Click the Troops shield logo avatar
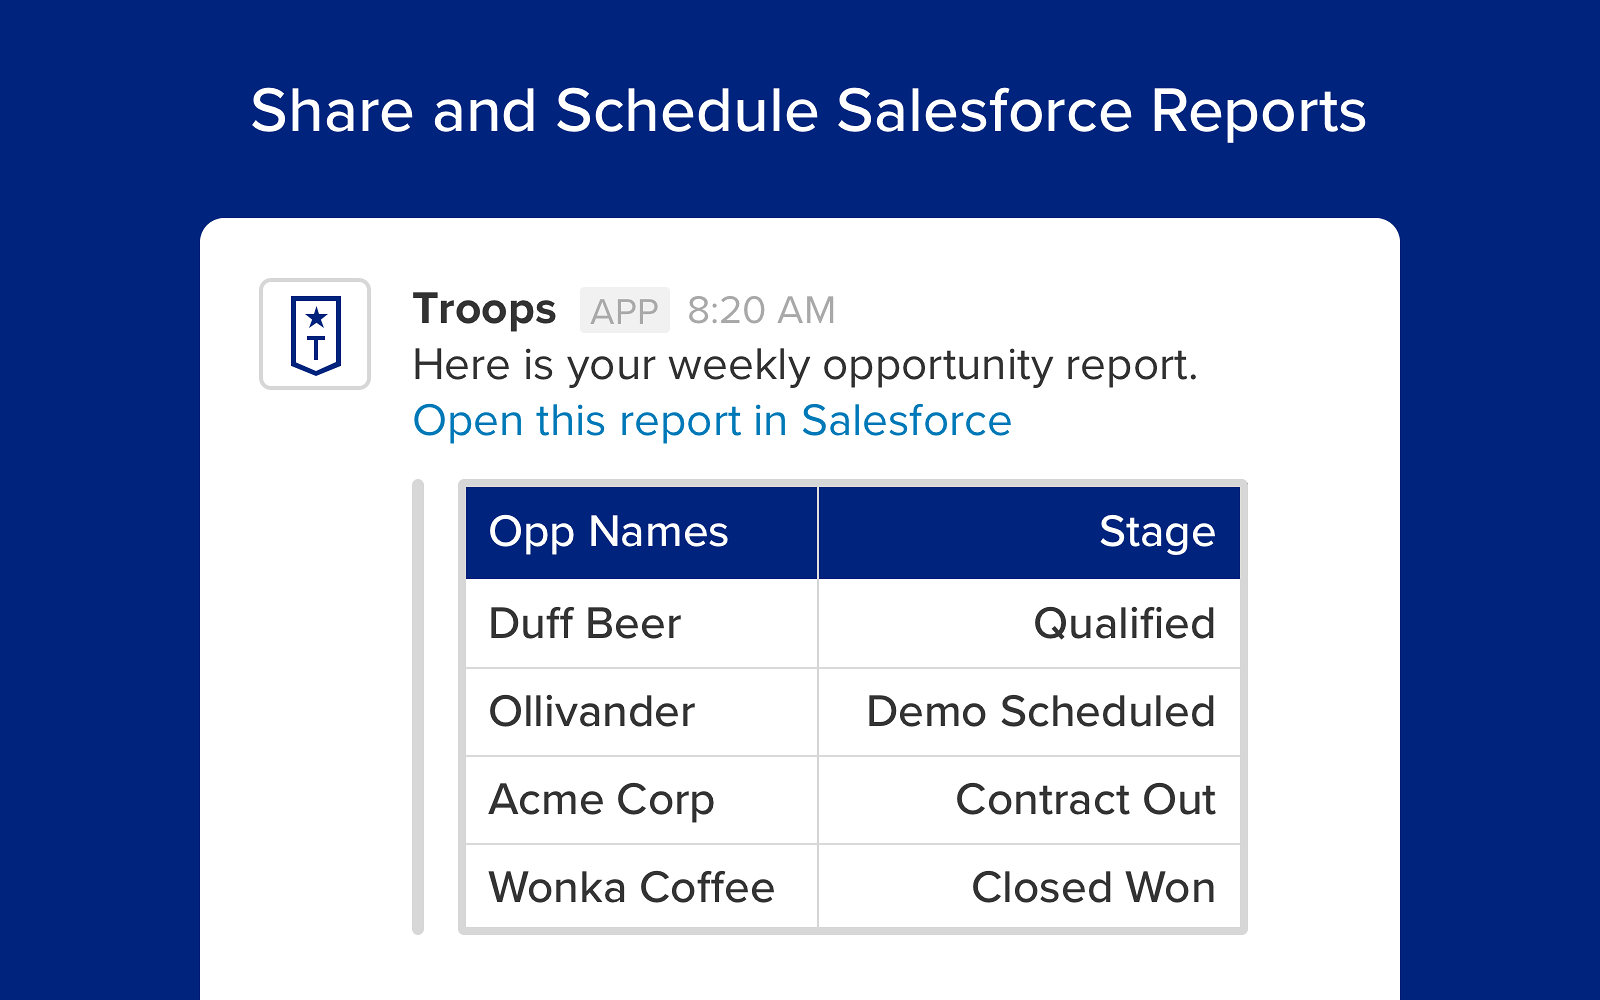1600x1000 pixels. click(315, 334)
